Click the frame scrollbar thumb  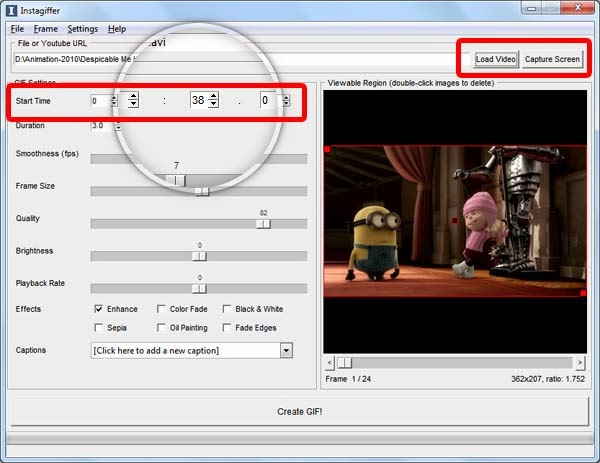[x=345, y=363]
